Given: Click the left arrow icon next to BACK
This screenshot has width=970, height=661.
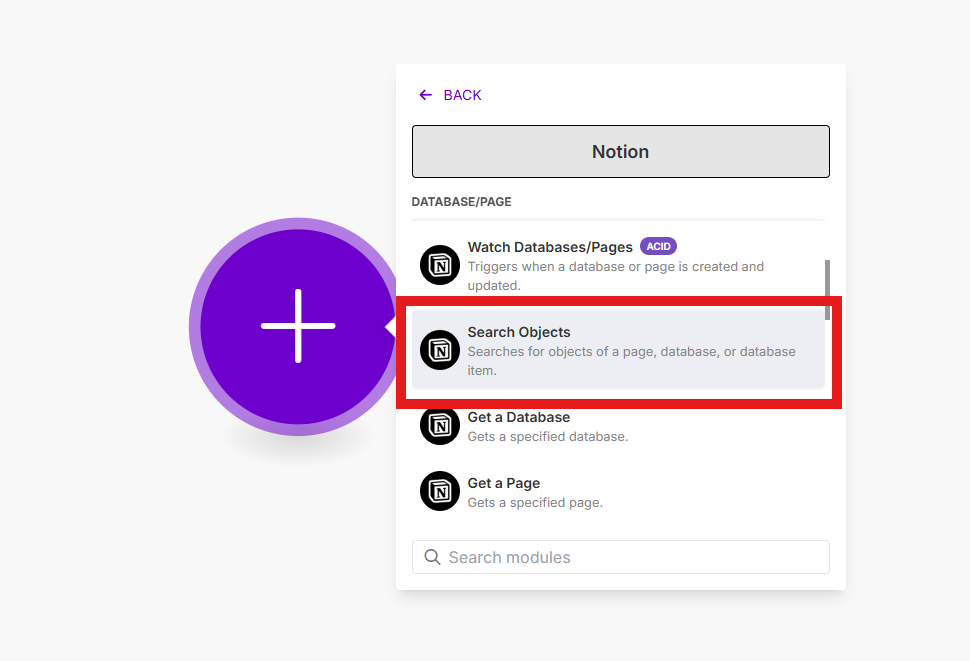Looking at the screenshot, I should pyautogui.click(x=425, y=95).
